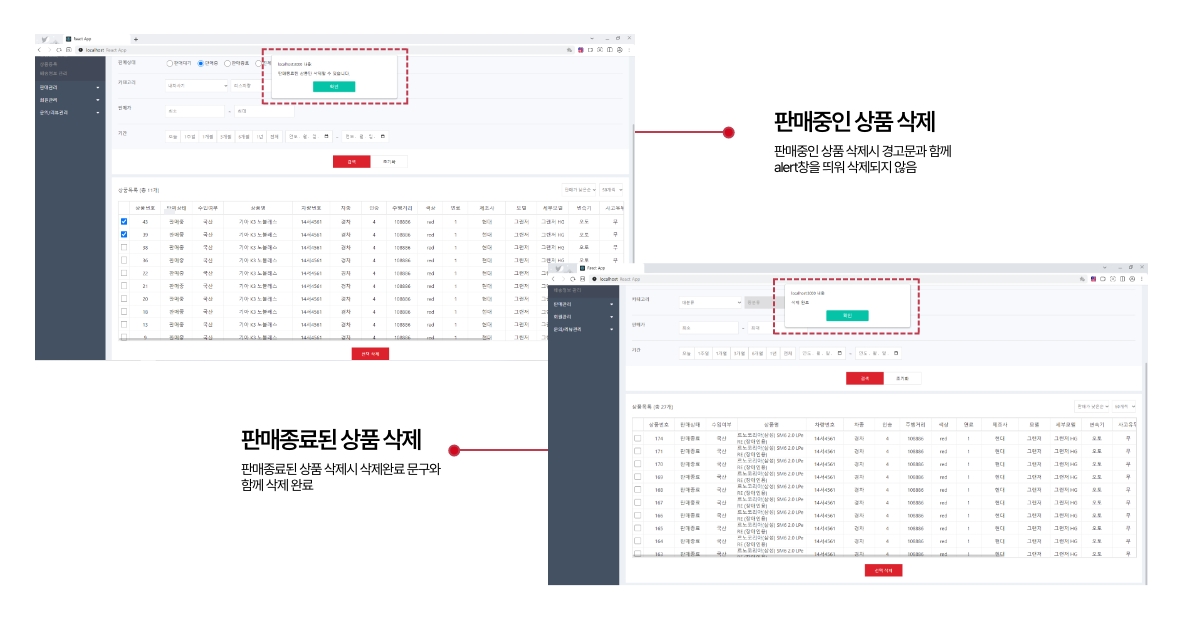
Task: Choose 전체 period option in 판매종료 window
Action: (x=787, y=353)
